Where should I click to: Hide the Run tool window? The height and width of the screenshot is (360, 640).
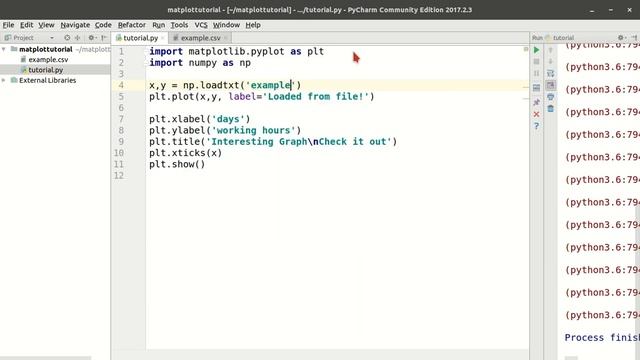634,38
